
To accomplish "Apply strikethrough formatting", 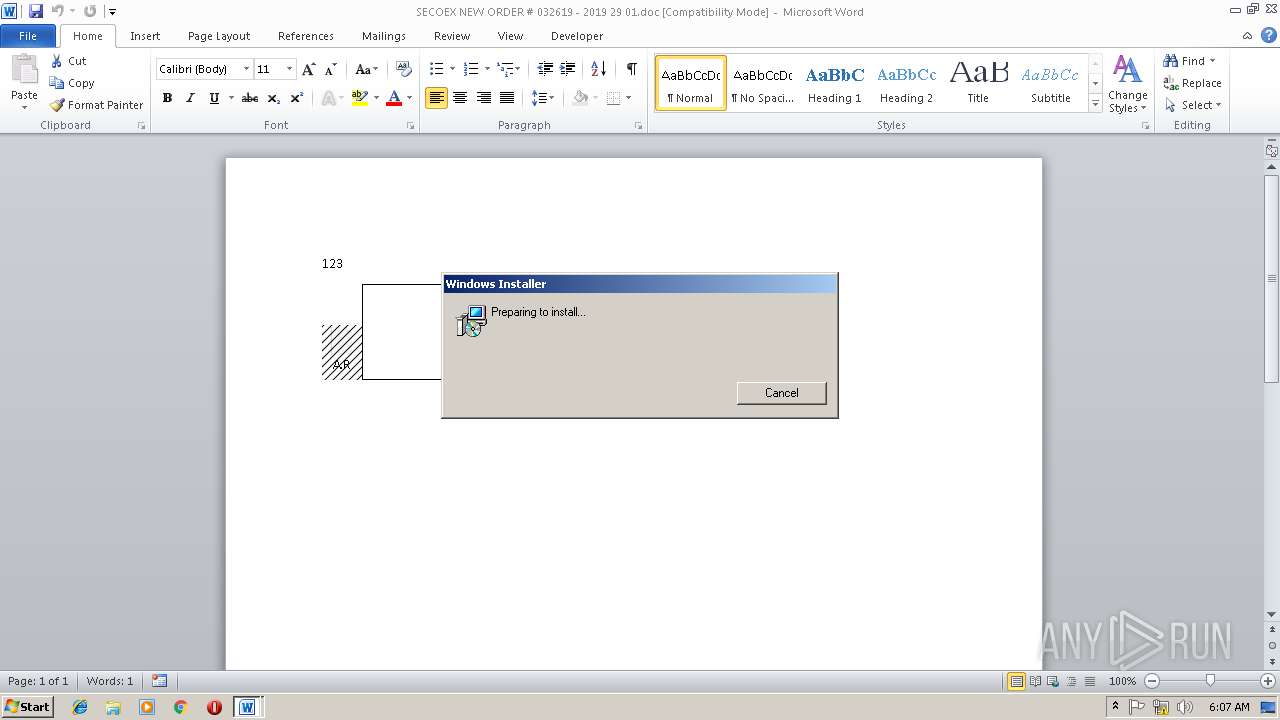I will (x=250, y=98).
